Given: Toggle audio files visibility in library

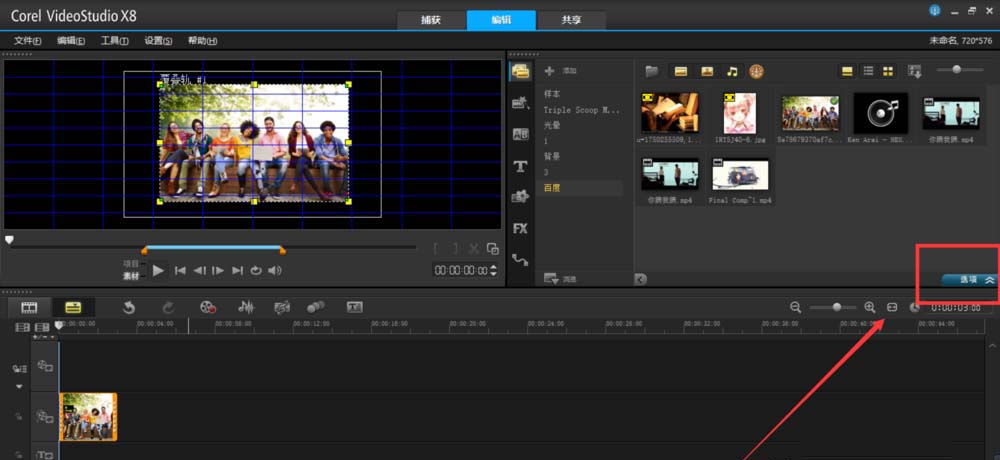Looking at the screenshot, I should tap(733, 71).
